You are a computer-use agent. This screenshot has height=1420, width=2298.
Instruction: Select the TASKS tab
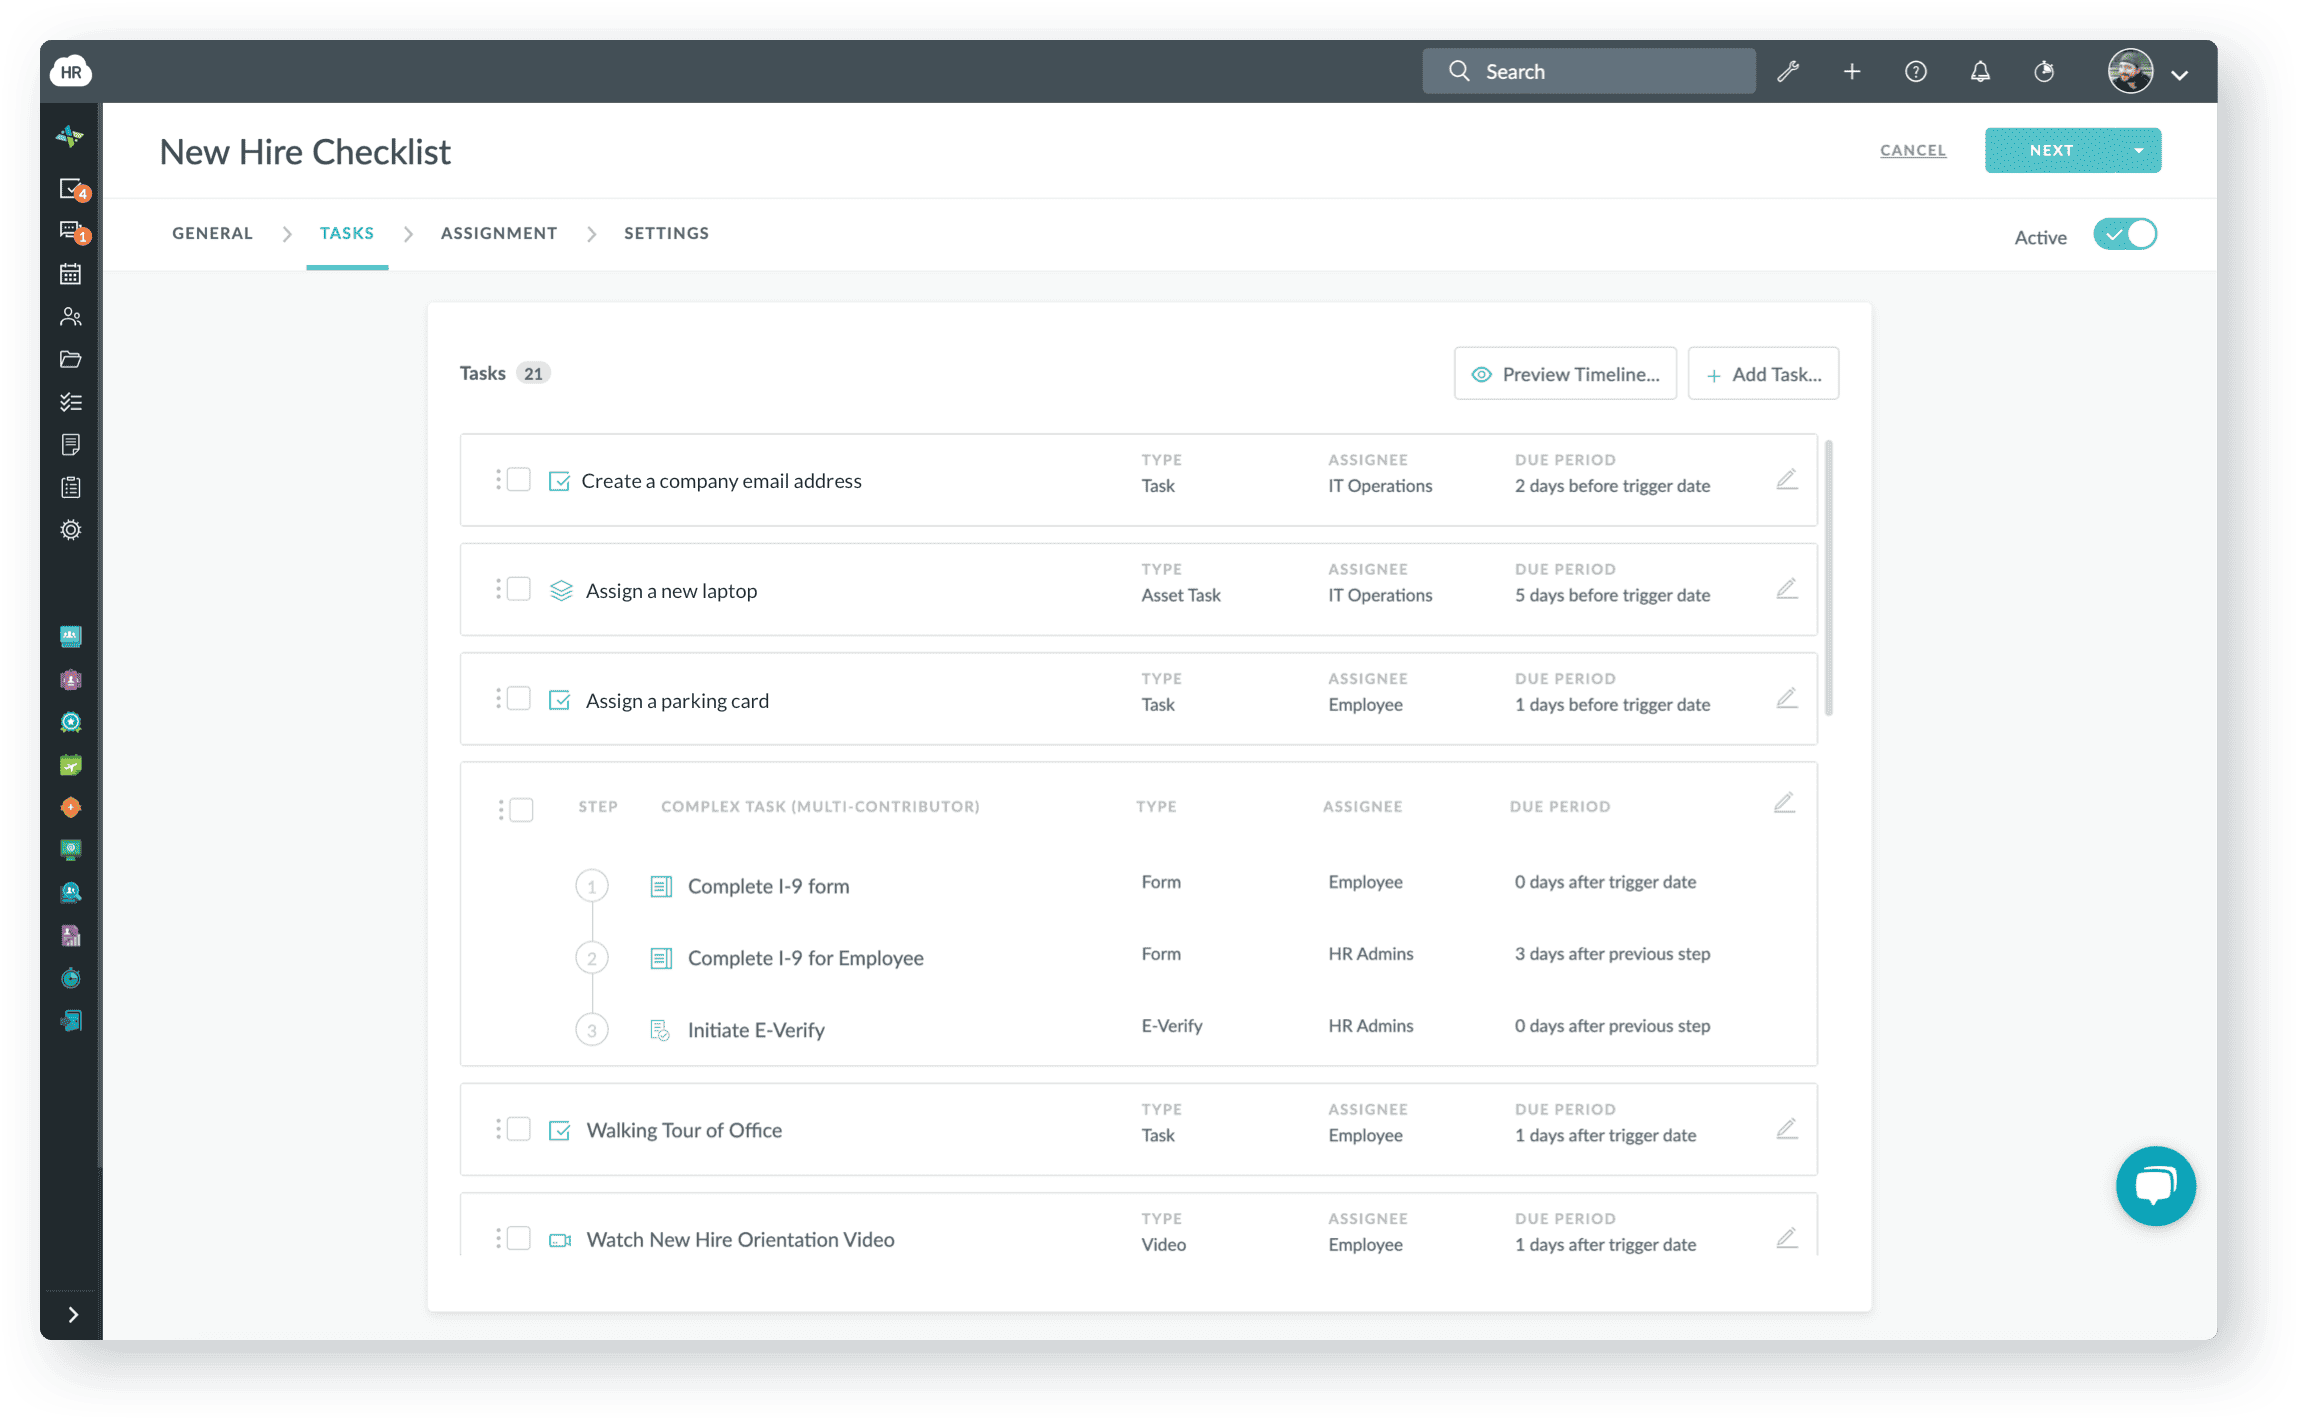(x=347, y=233)
